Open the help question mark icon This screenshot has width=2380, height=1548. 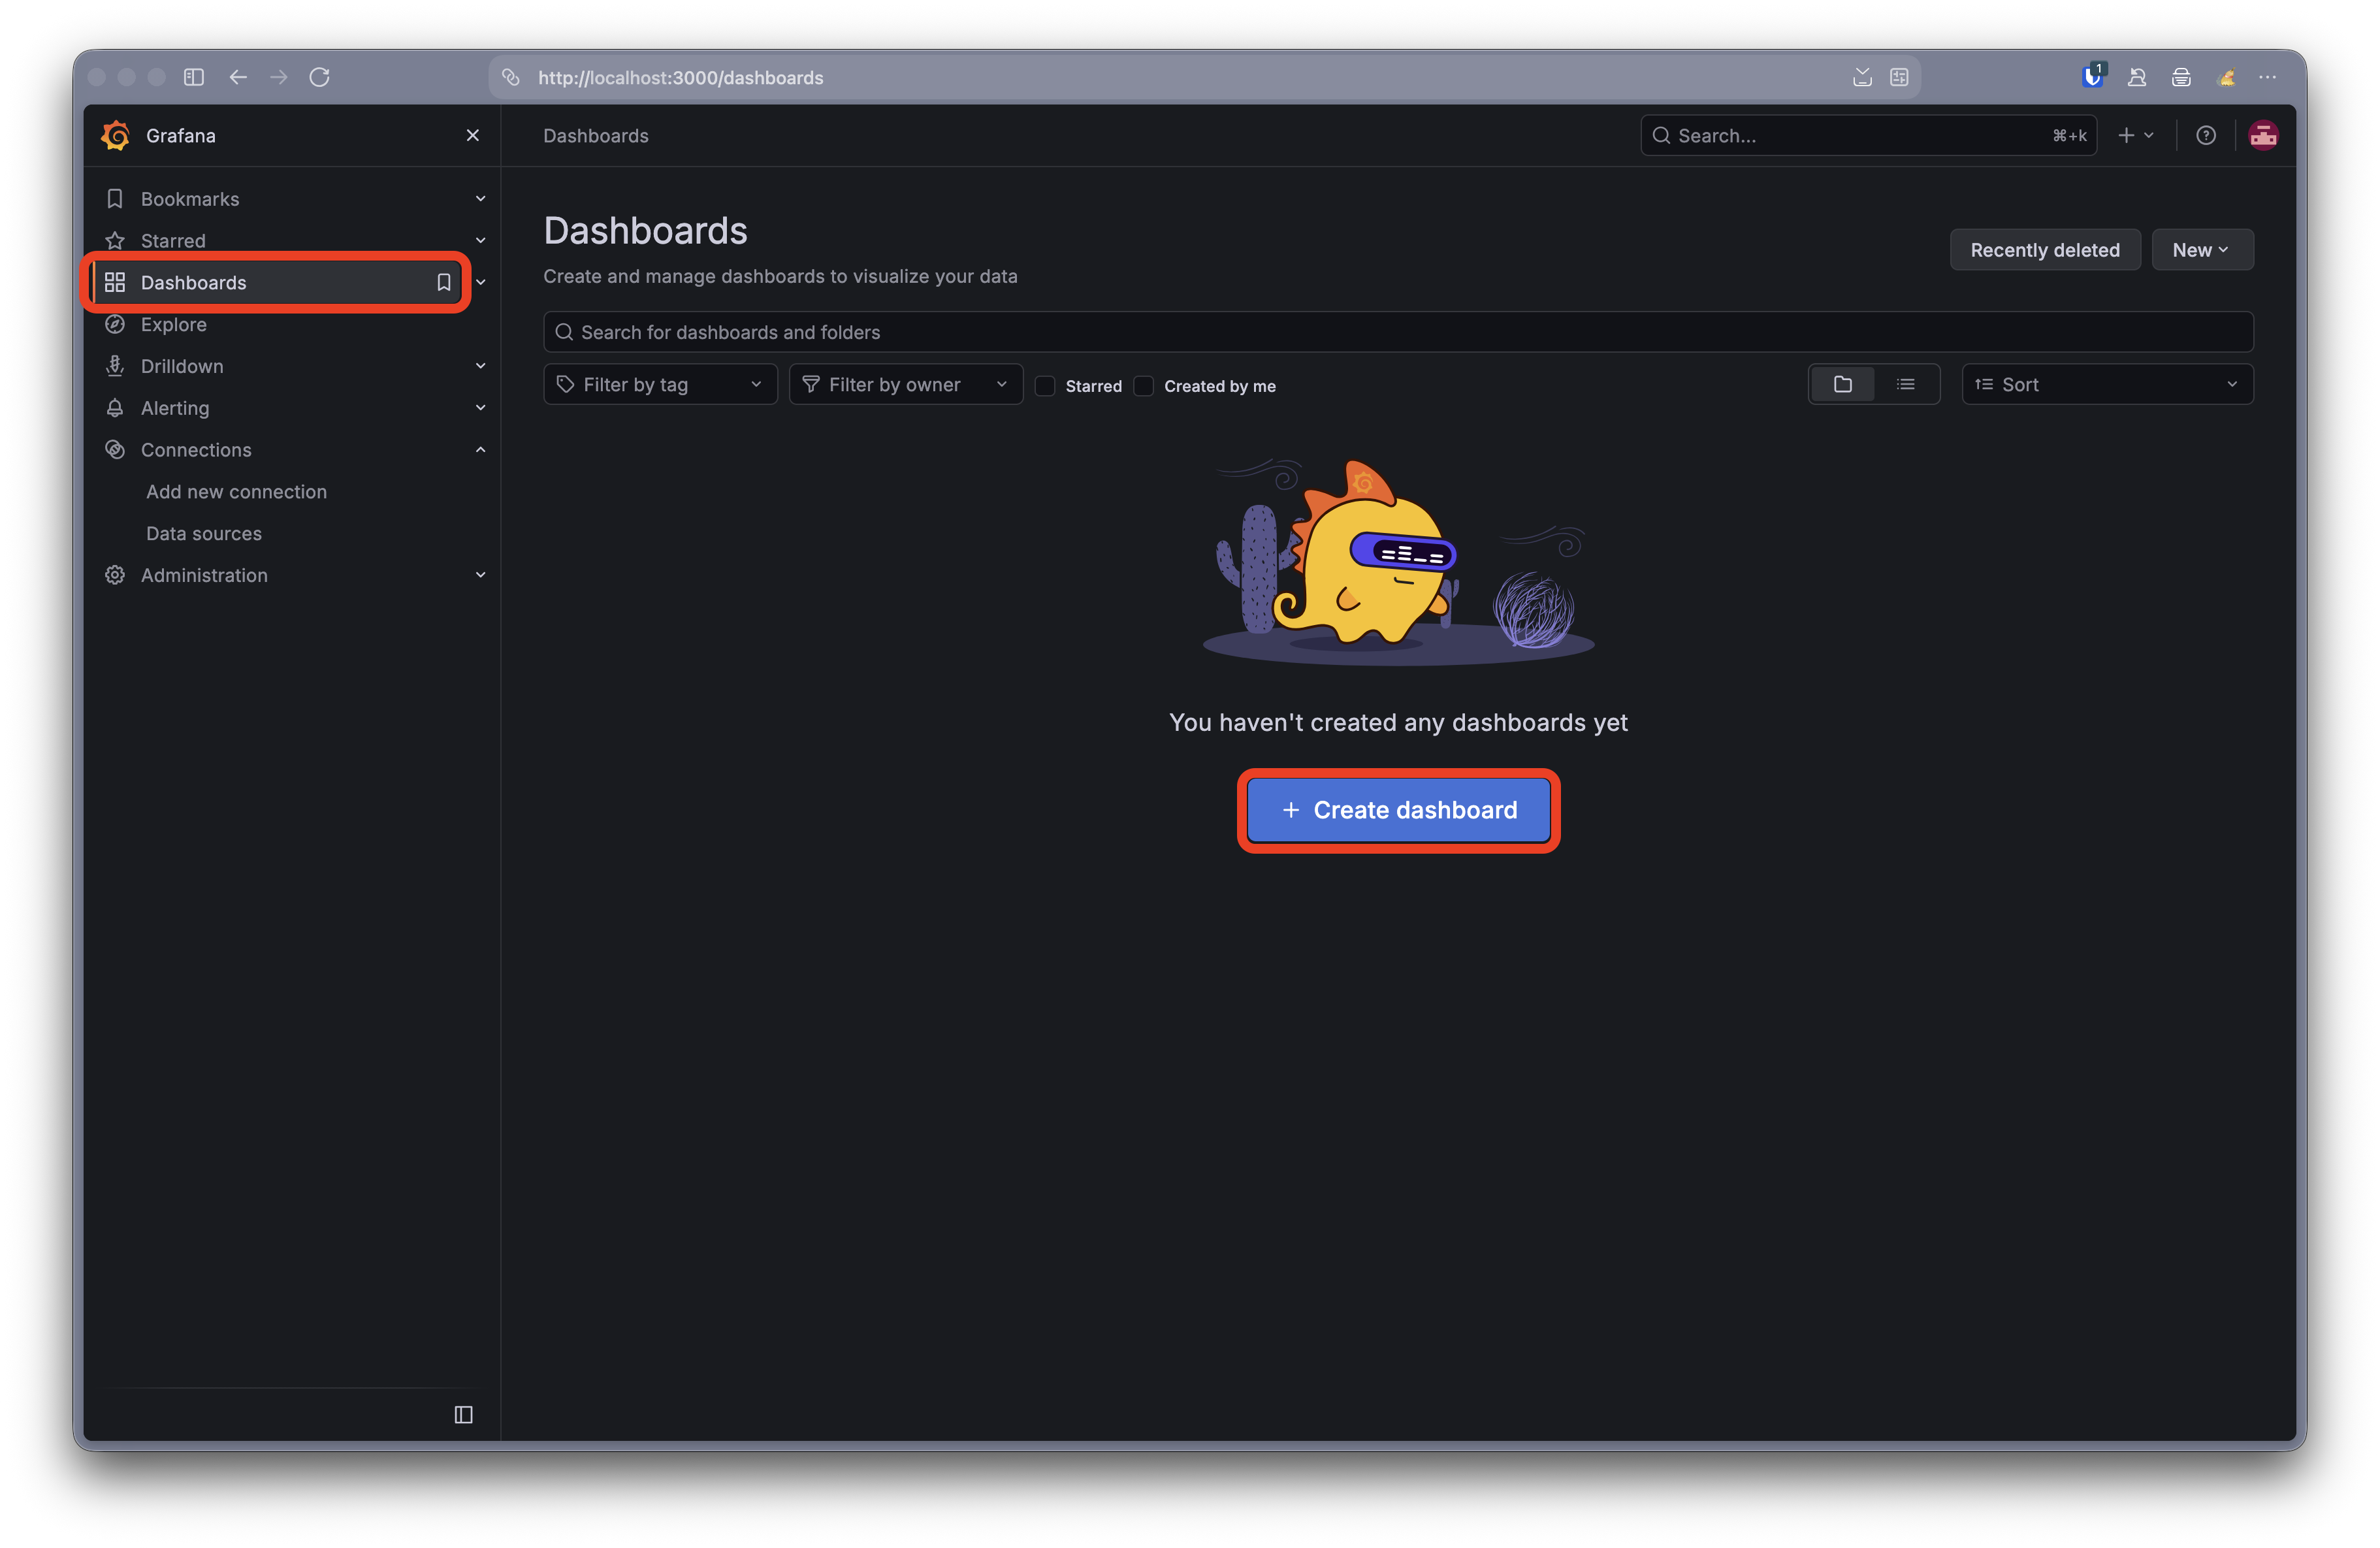tap(2206, 135)
